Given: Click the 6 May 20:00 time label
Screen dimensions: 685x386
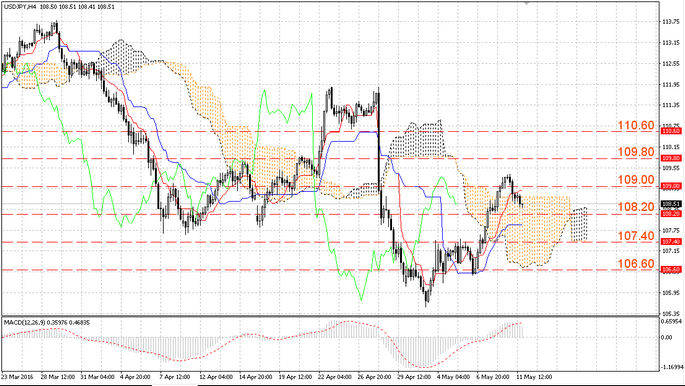Looking at the screenshot, I should pos(492,377).
